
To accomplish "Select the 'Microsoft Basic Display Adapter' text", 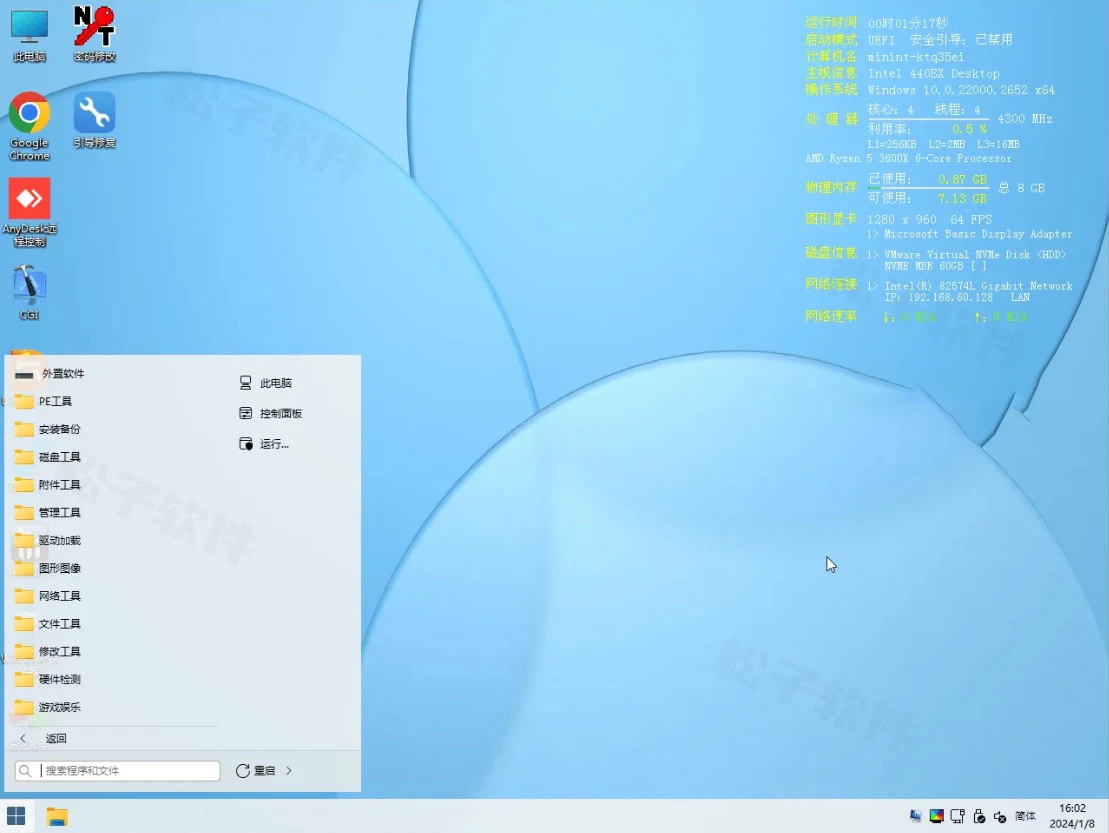I will tap(978, 234).
